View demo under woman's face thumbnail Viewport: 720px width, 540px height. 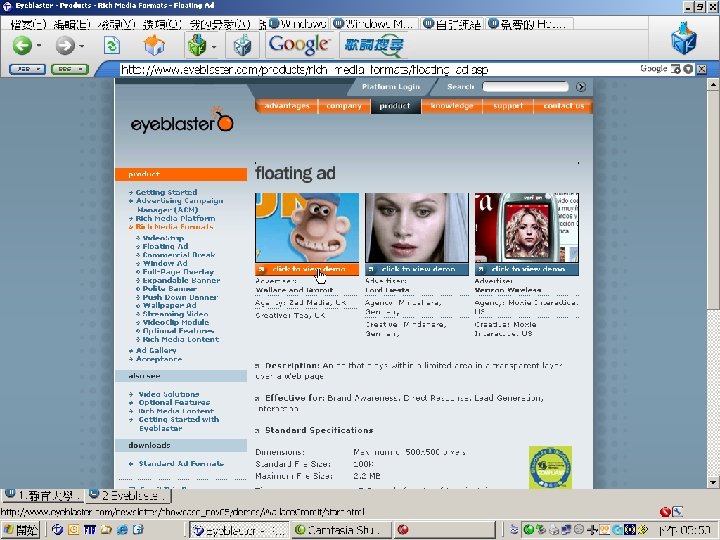click(x=416, y=269)
